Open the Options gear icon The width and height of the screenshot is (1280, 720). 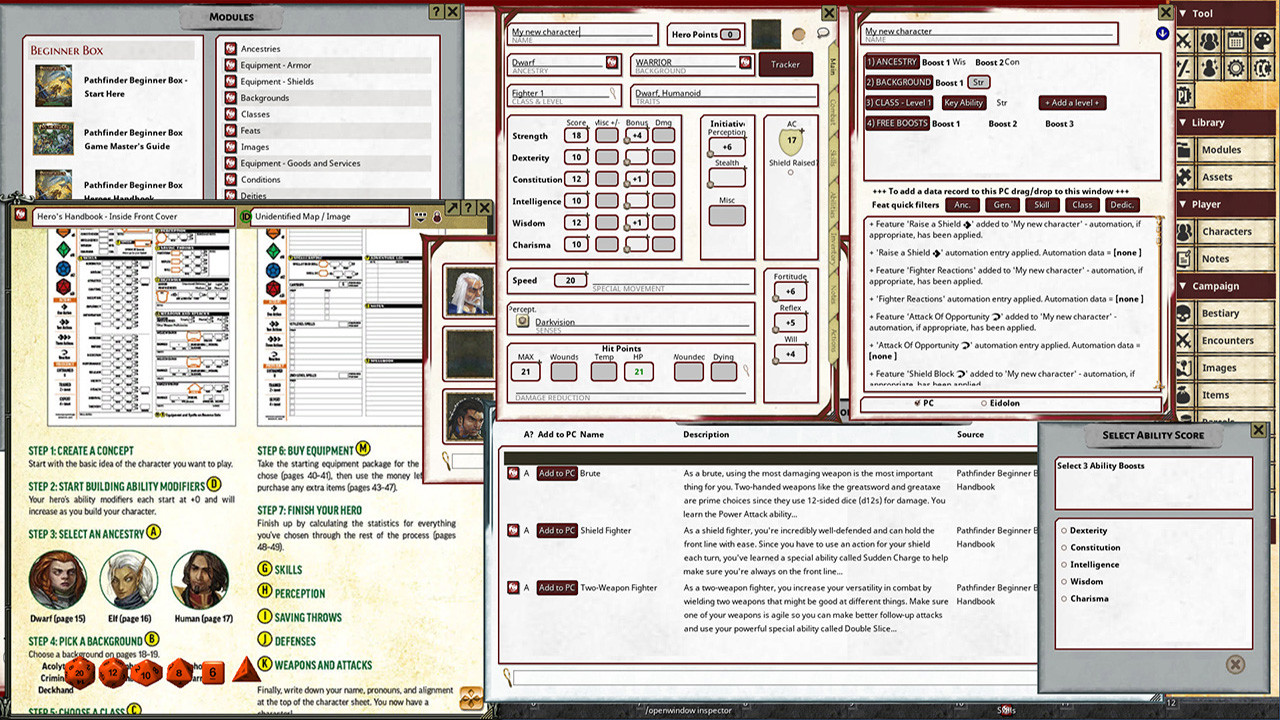pos(1234,67)
